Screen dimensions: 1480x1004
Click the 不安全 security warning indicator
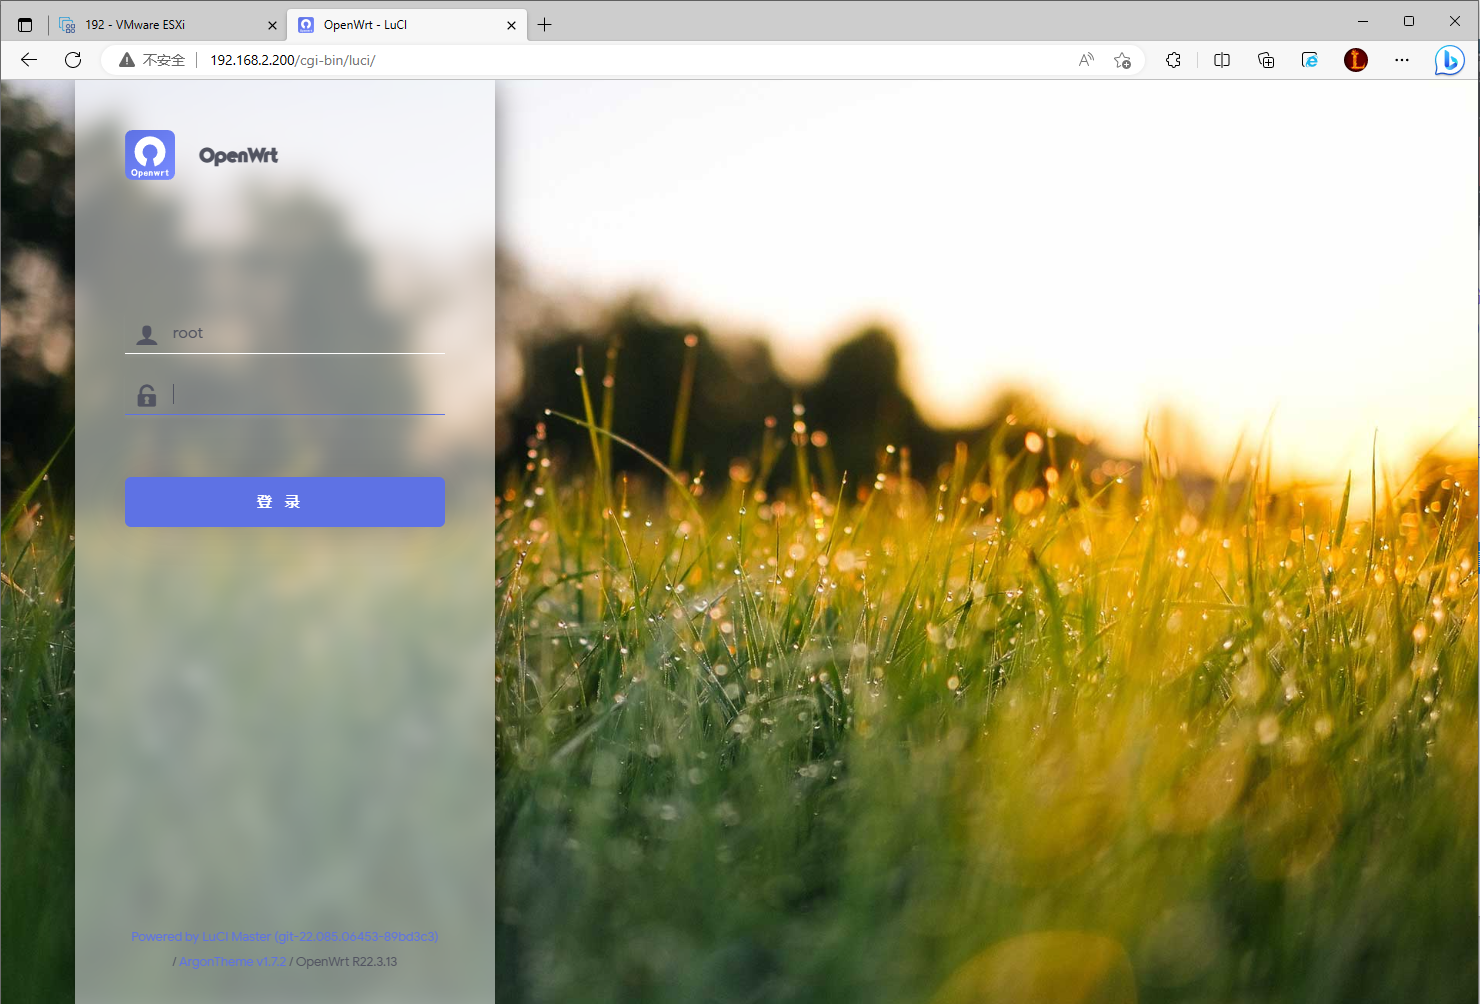tap(152, 60)
